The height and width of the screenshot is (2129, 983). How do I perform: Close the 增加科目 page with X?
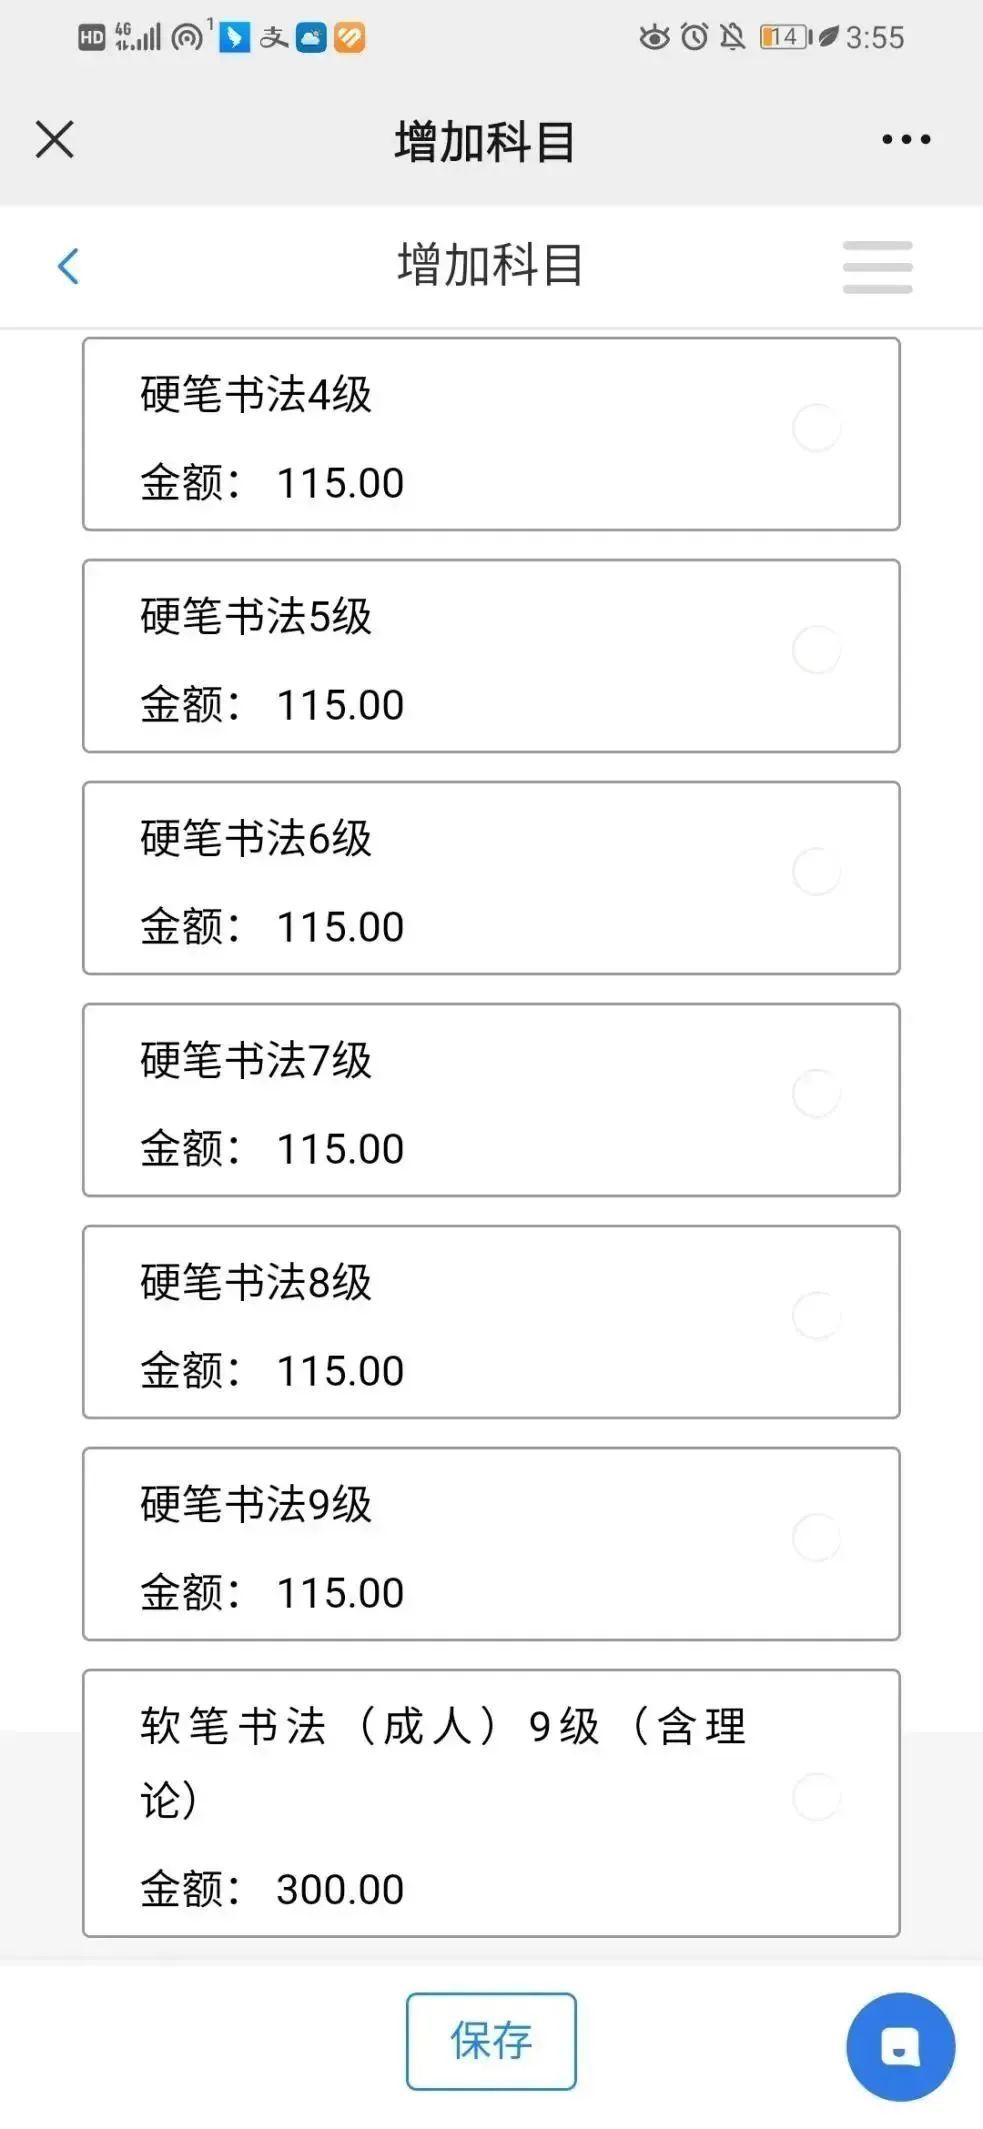click(55, 139)
